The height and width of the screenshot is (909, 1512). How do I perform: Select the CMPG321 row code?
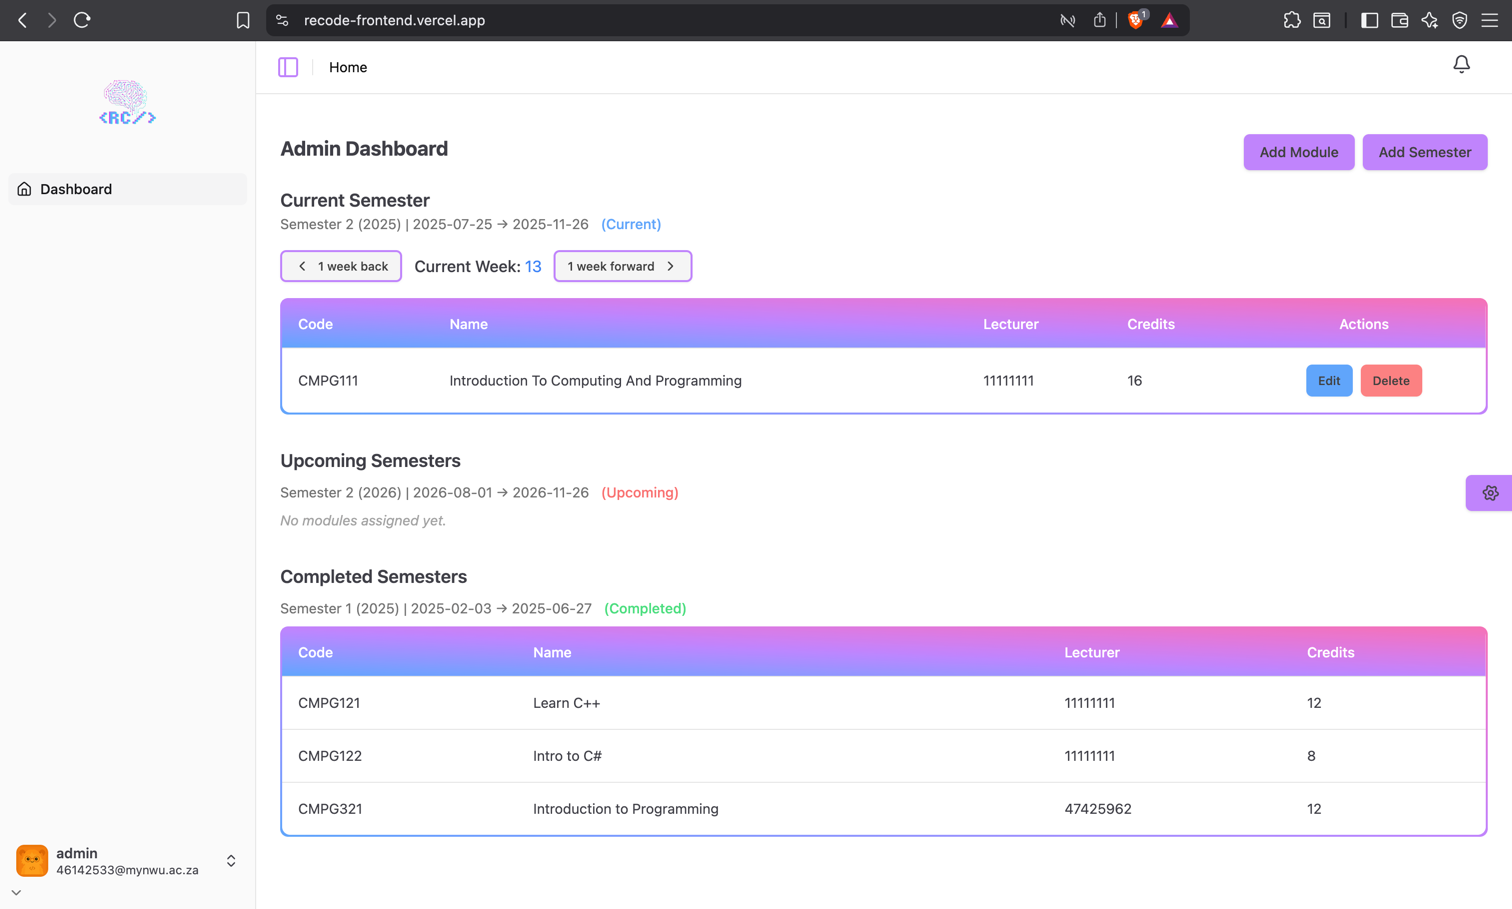click(330, 809)
